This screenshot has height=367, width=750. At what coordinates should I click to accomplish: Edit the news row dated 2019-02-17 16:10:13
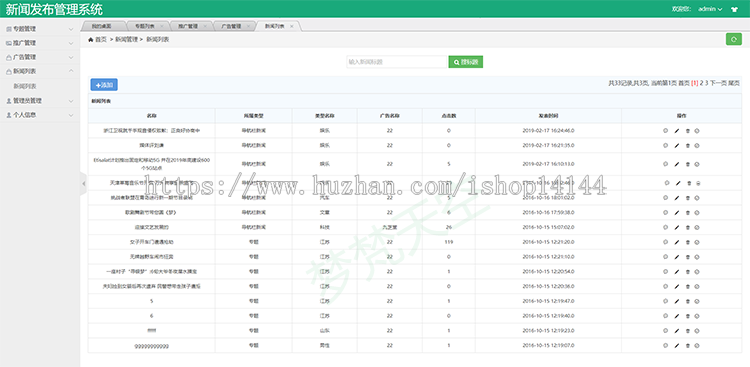tap(676, 164)
